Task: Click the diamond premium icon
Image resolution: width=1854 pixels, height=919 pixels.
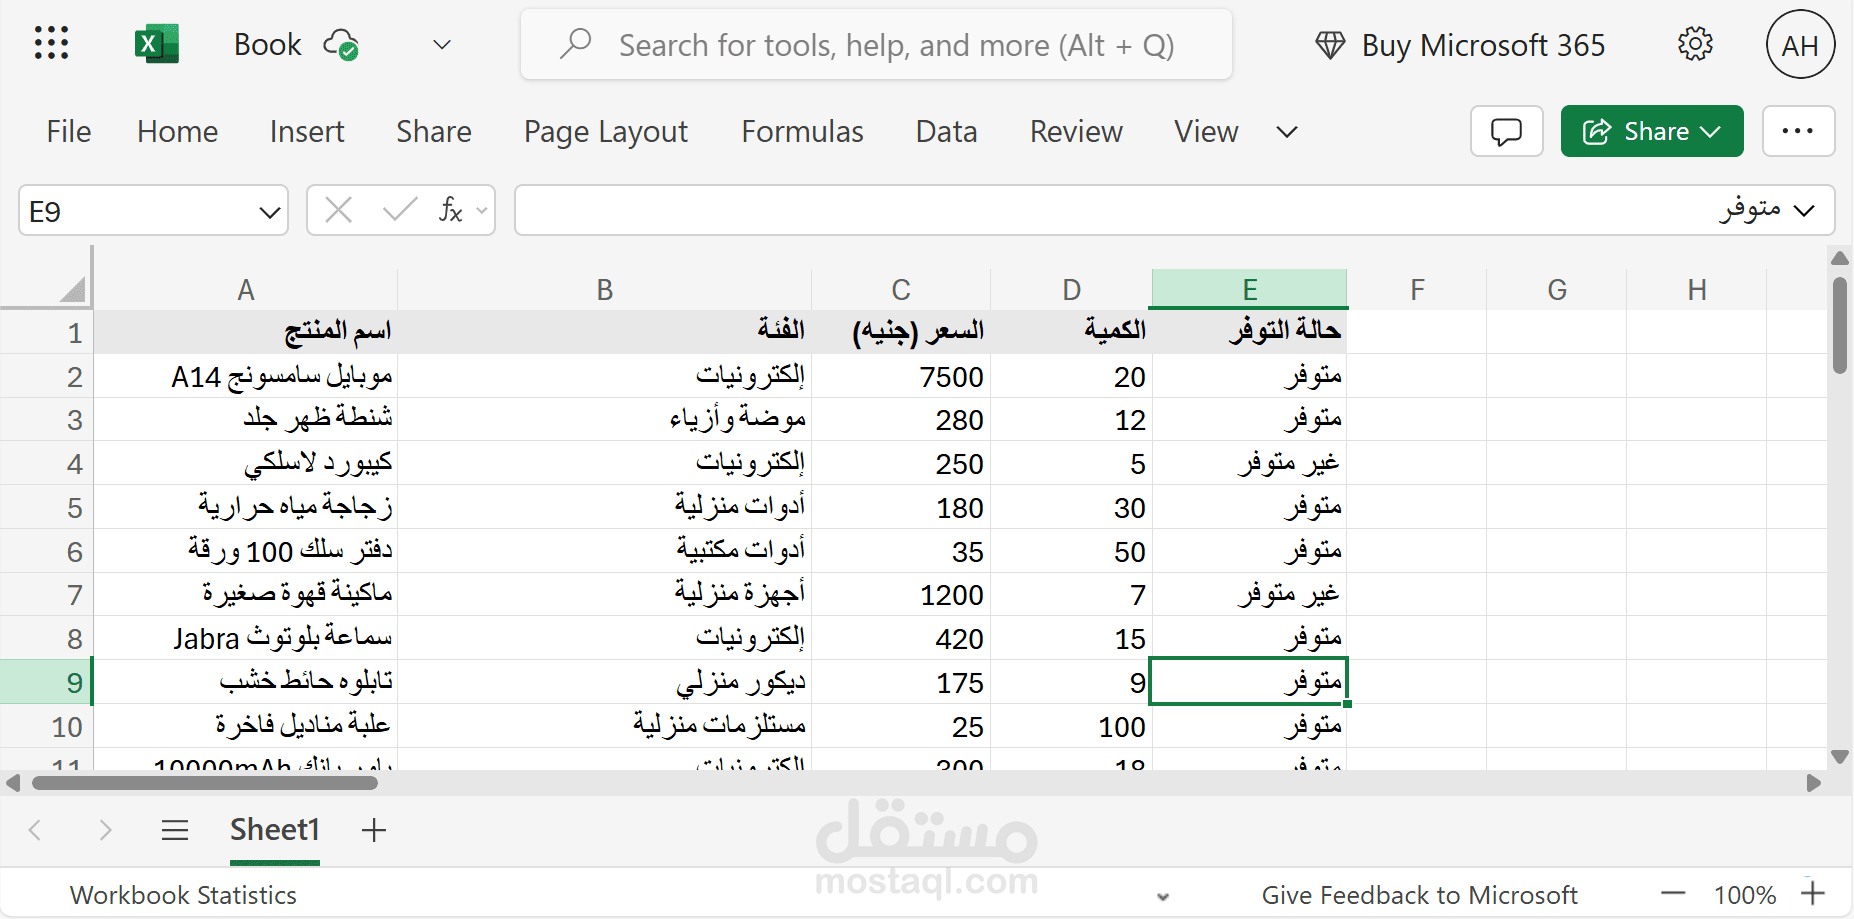Action: click(x=1330, y=45)
